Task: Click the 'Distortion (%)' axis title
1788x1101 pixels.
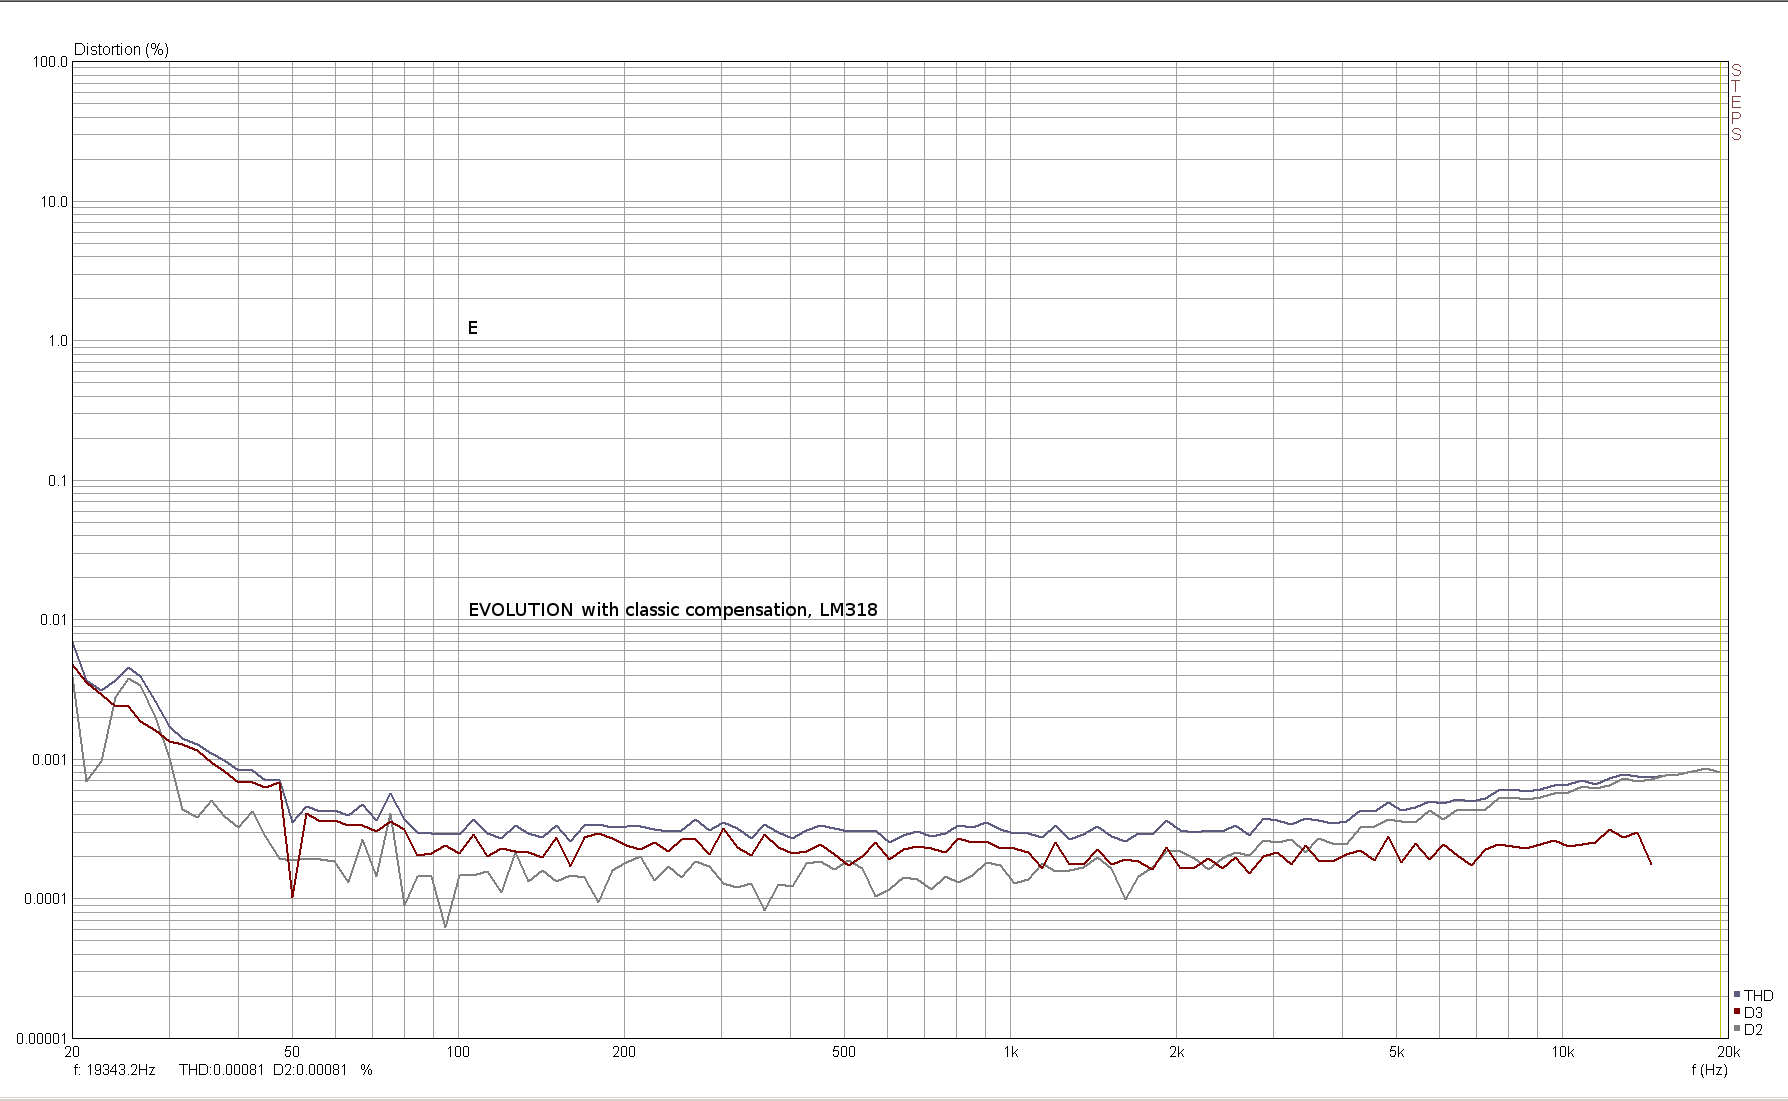Action: (121, 49)
